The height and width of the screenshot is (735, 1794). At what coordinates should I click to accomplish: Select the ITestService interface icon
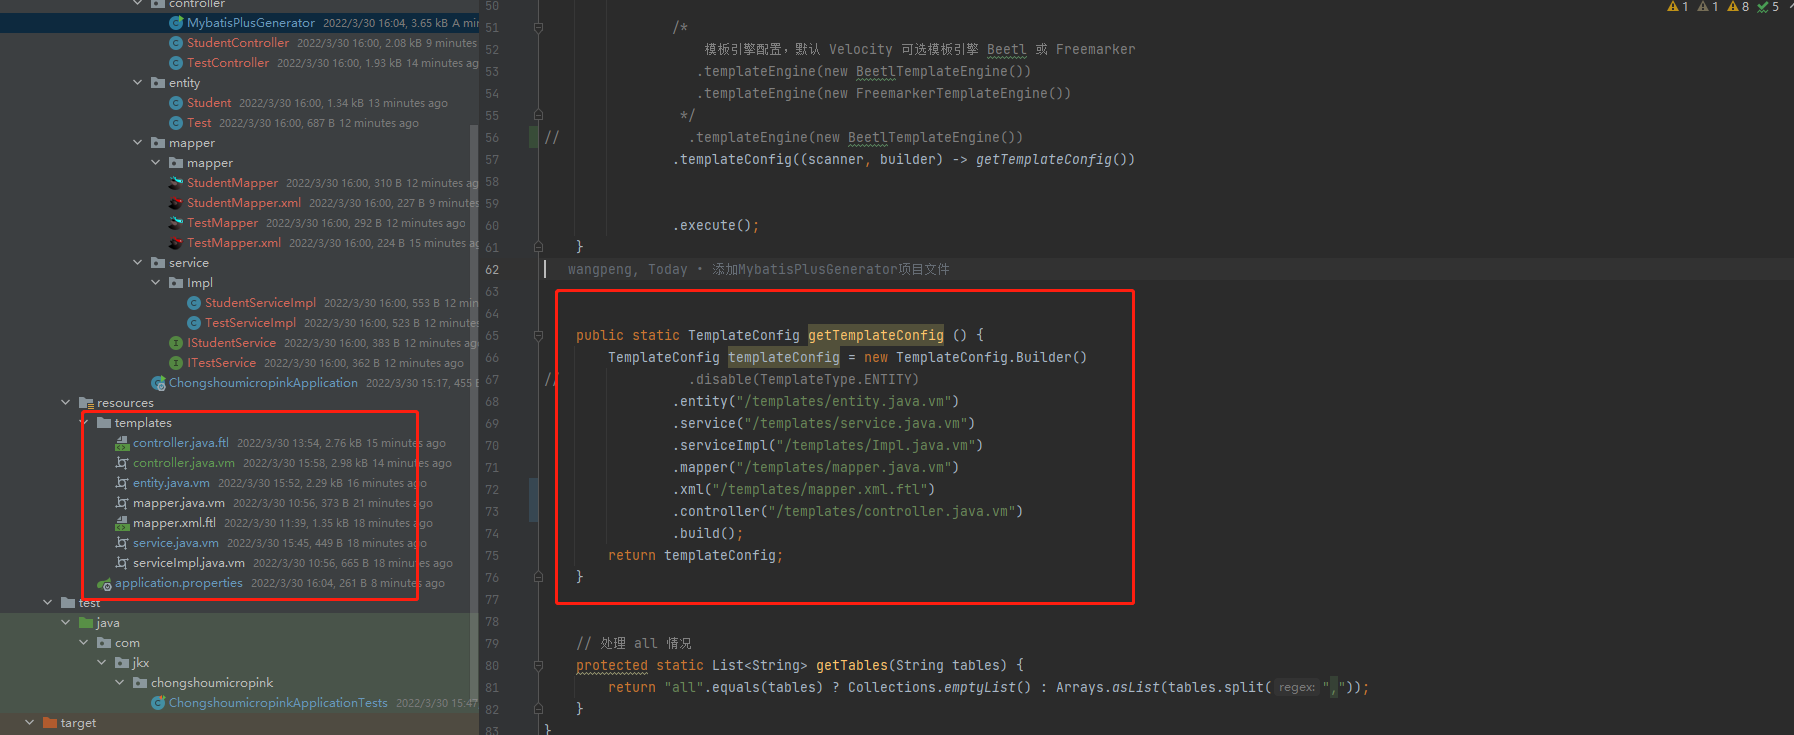(x=176, y=362)
